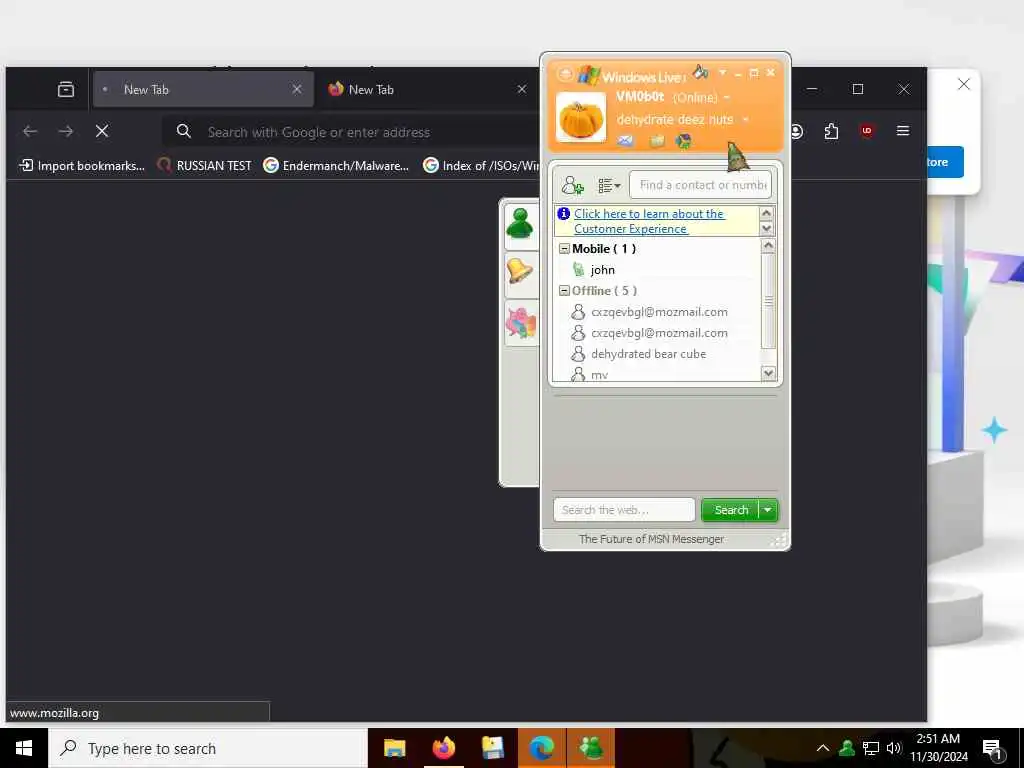Close the second Firefox New Tab
This screenshot has width=1024, height=768.
point(522,89)
